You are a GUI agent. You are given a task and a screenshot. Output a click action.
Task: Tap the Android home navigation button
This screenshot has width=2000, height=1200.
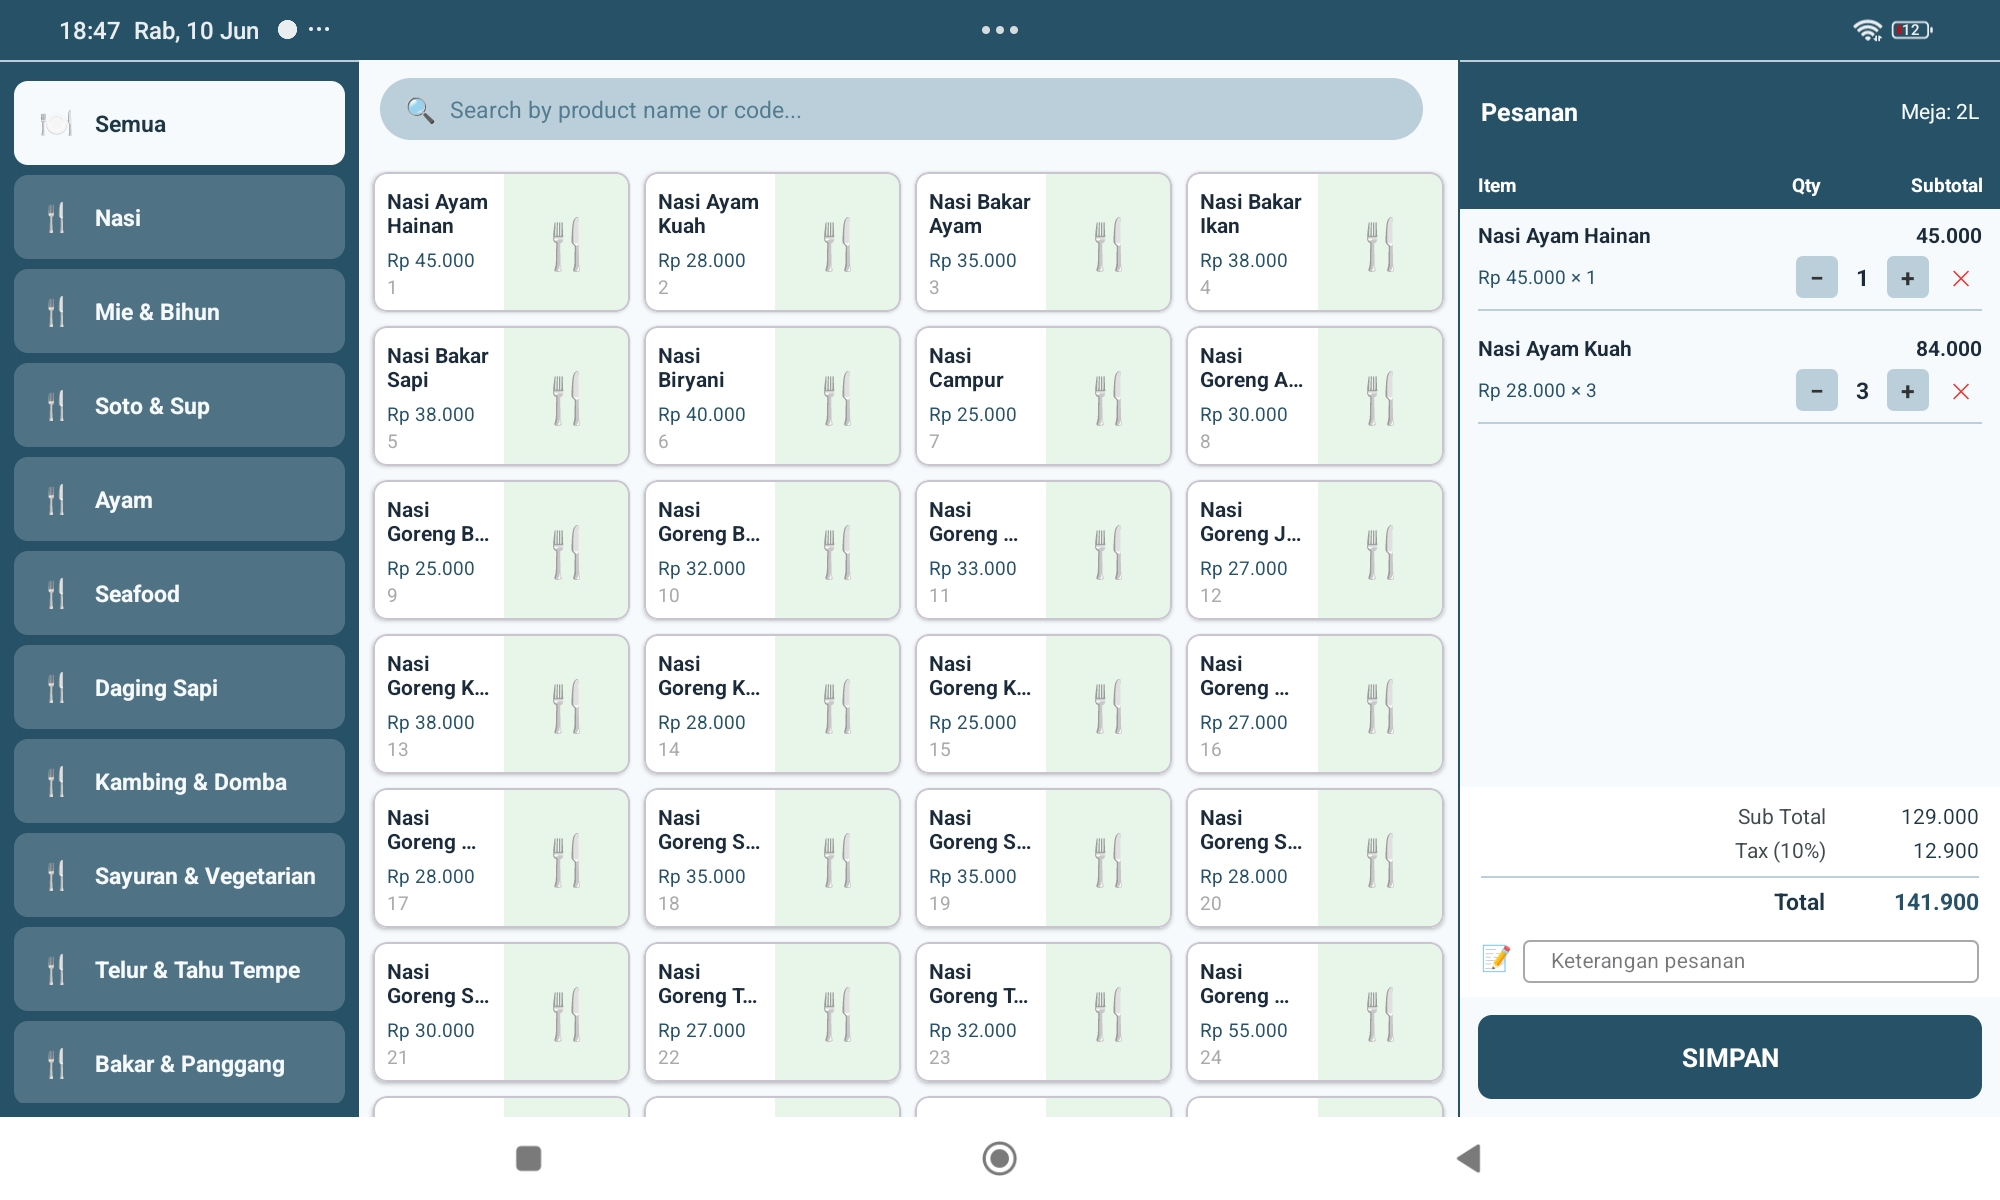point(1000,1158)
